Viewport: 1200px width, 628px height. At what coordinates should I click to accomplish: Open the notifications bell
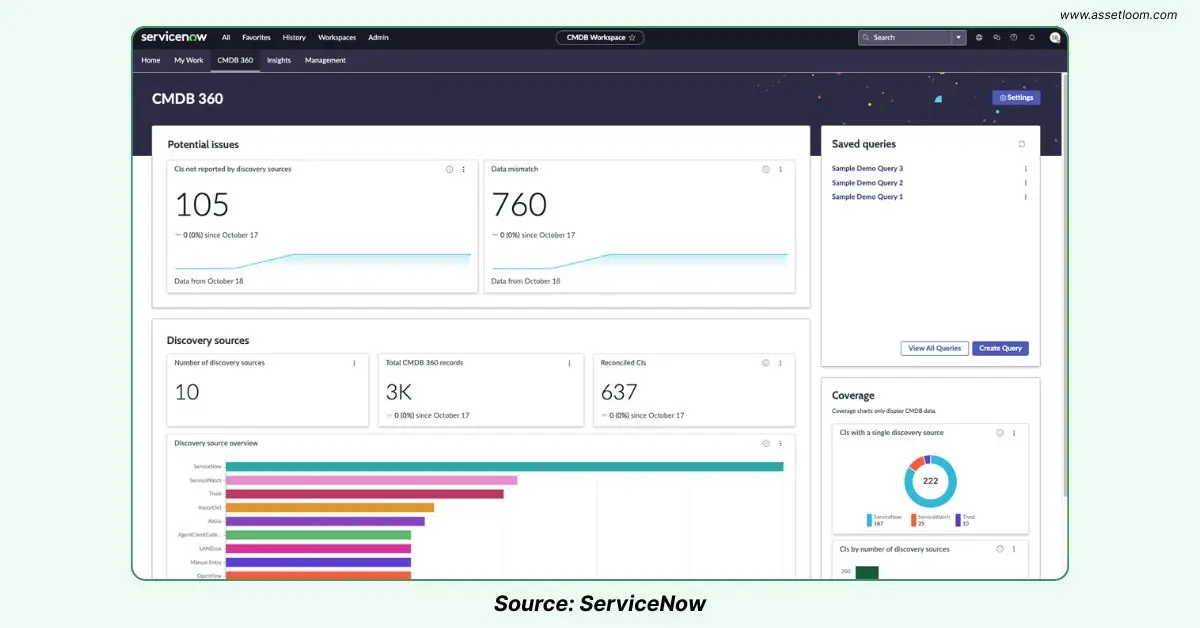1031,37
